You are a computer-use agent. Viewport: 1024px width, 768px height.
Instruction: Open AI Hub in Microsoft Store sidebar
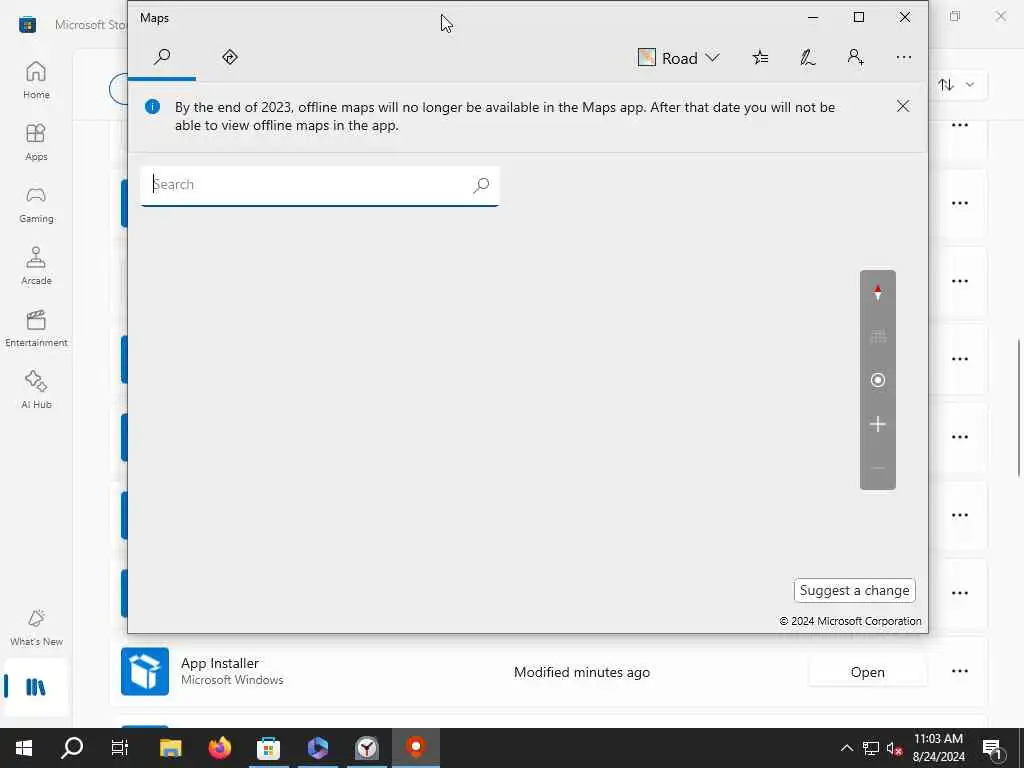click(36, 390)
